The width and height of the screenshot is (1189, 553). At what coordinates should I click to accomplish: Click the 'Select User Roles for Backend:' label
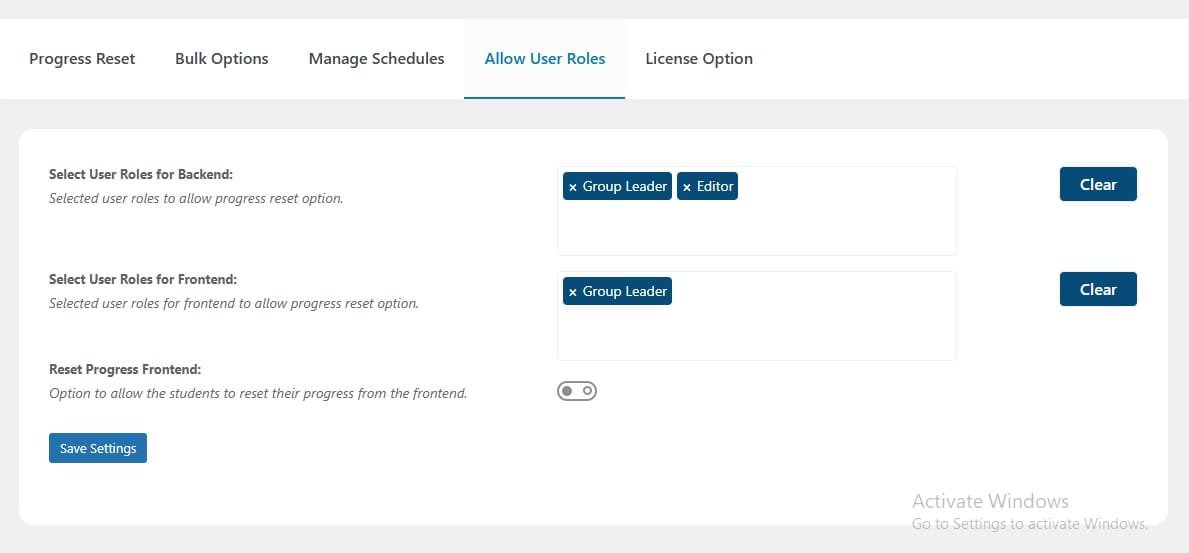point(141,174)
